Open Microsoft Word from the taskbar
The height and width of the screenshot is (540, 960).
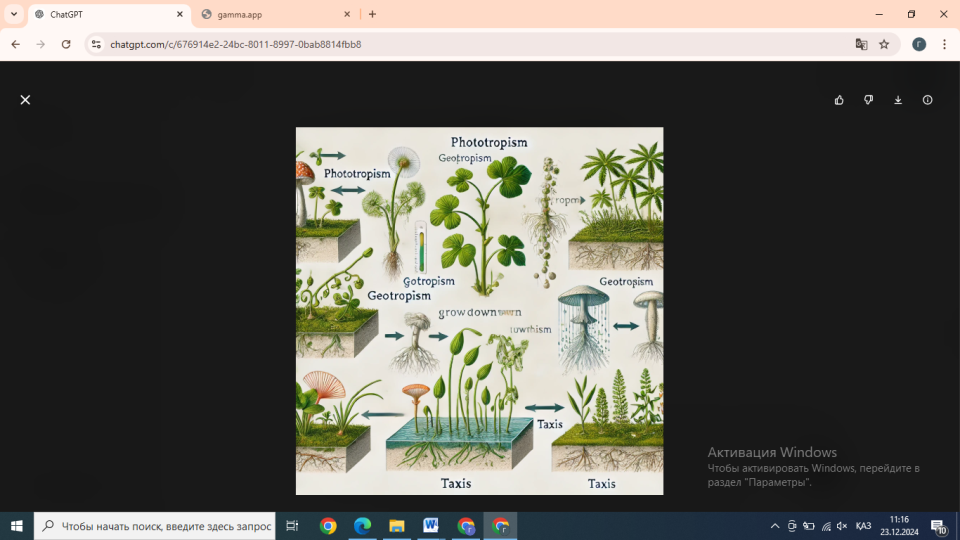click(431, 526)
